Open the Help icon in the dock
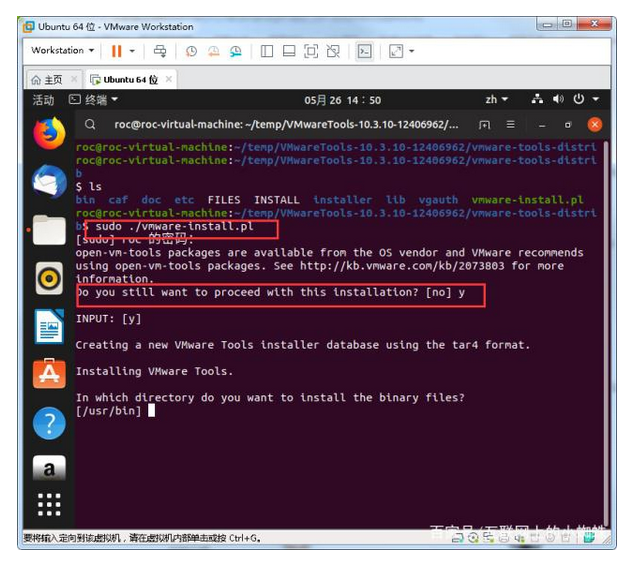Screen dimensions: 633x563 (x=49, y=423)
